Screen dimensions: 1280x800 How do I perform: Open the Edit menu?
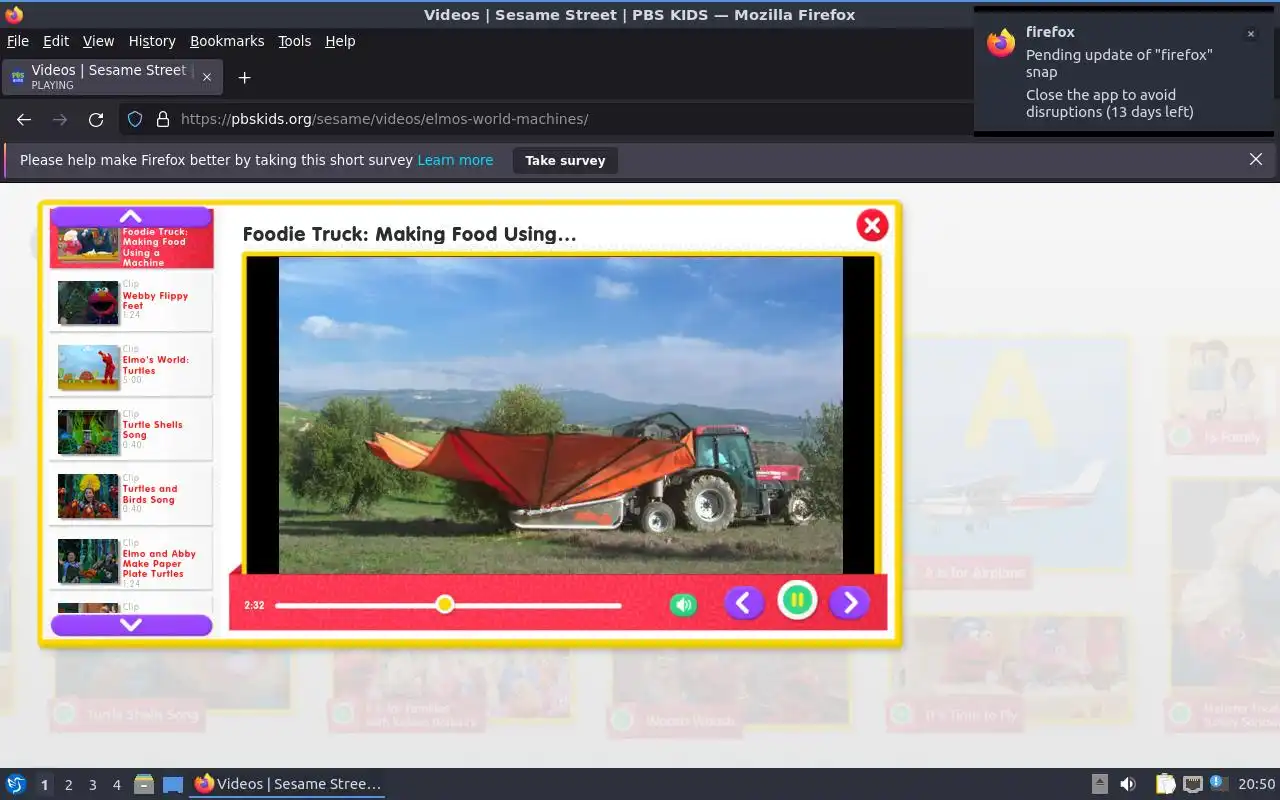click(56, 41)
